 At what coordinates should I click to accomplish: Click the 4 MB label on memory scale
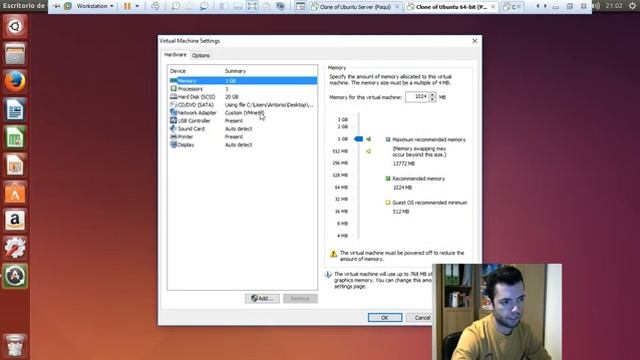point(342,236)
